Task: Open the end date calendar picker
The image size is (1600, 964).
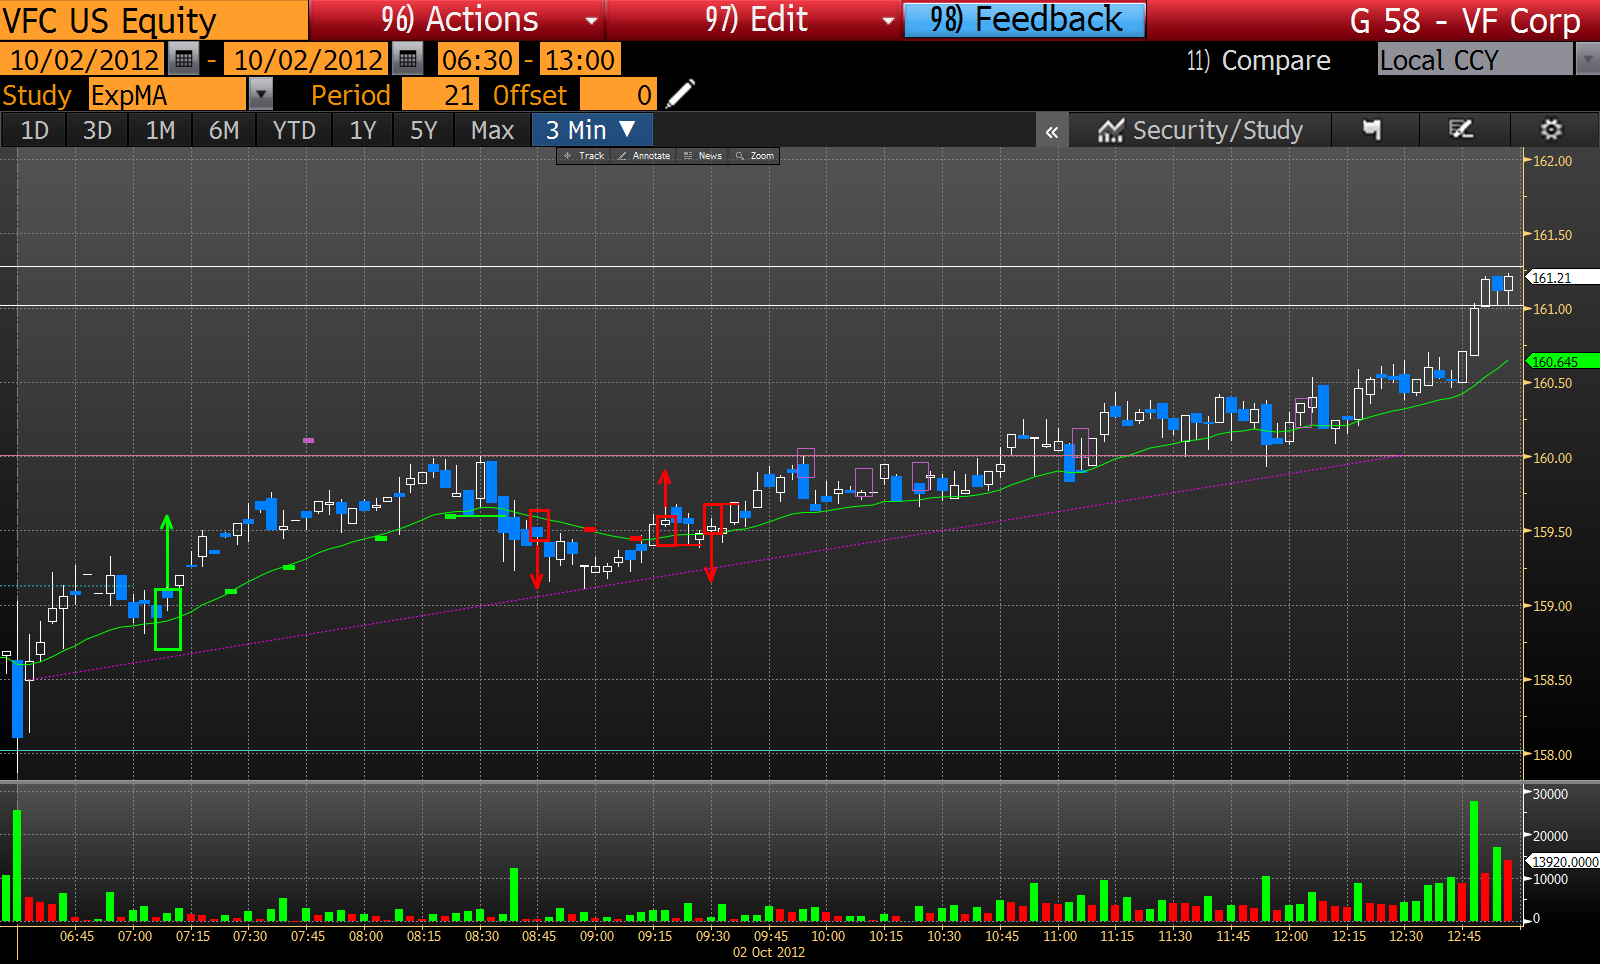Action: pyautogui.click(x=407, y=60)
